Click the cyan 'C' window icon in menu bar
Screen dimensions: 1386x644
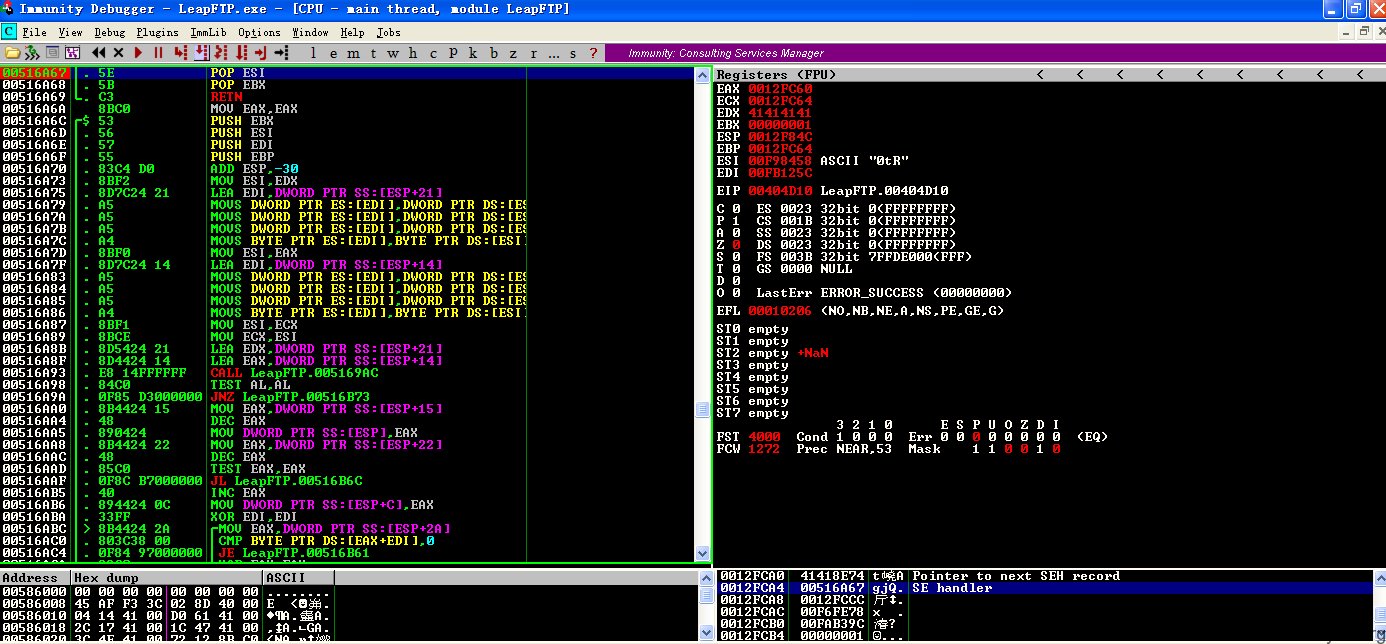click(x=9, y=32)
